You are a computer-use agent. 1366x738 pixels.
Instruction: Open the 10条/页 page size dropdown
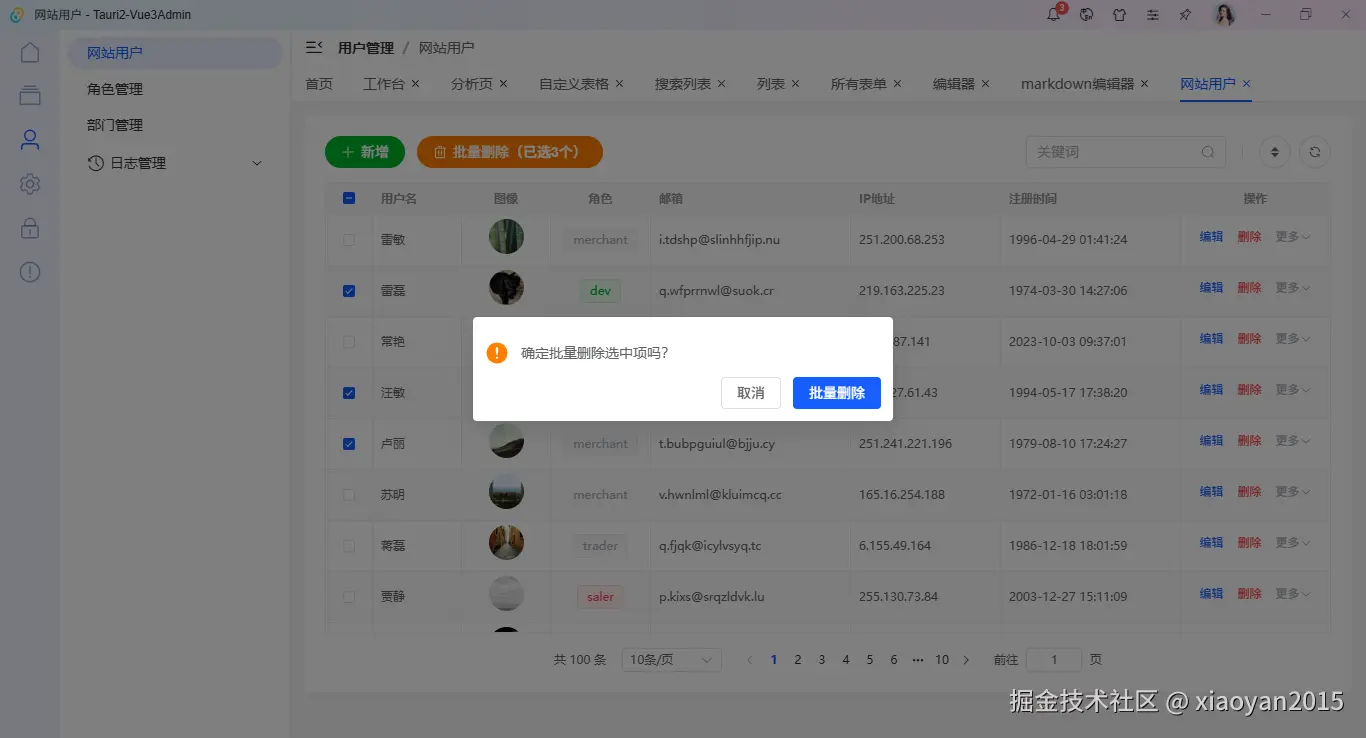pos(671,659)
